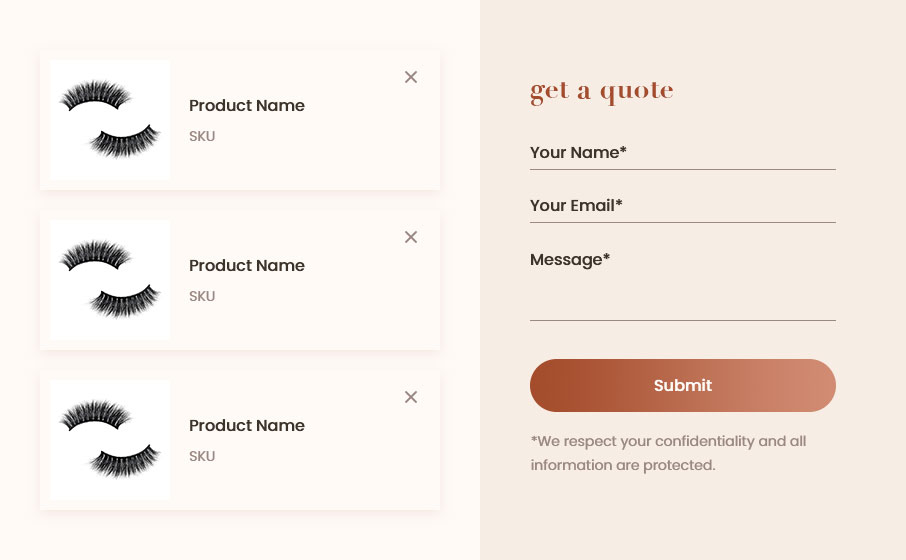The image size is (906, 560).
Task: Submit the quote request form
Action: (x=682, y=385)
